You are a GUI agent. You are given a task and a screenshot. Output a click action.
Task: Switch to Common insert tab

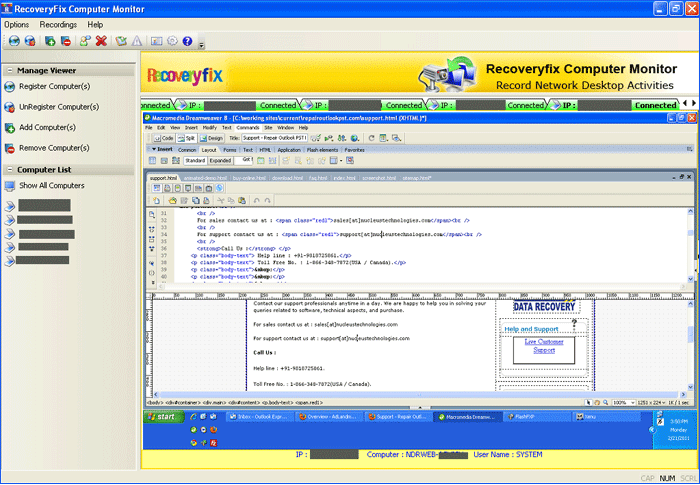187,150
